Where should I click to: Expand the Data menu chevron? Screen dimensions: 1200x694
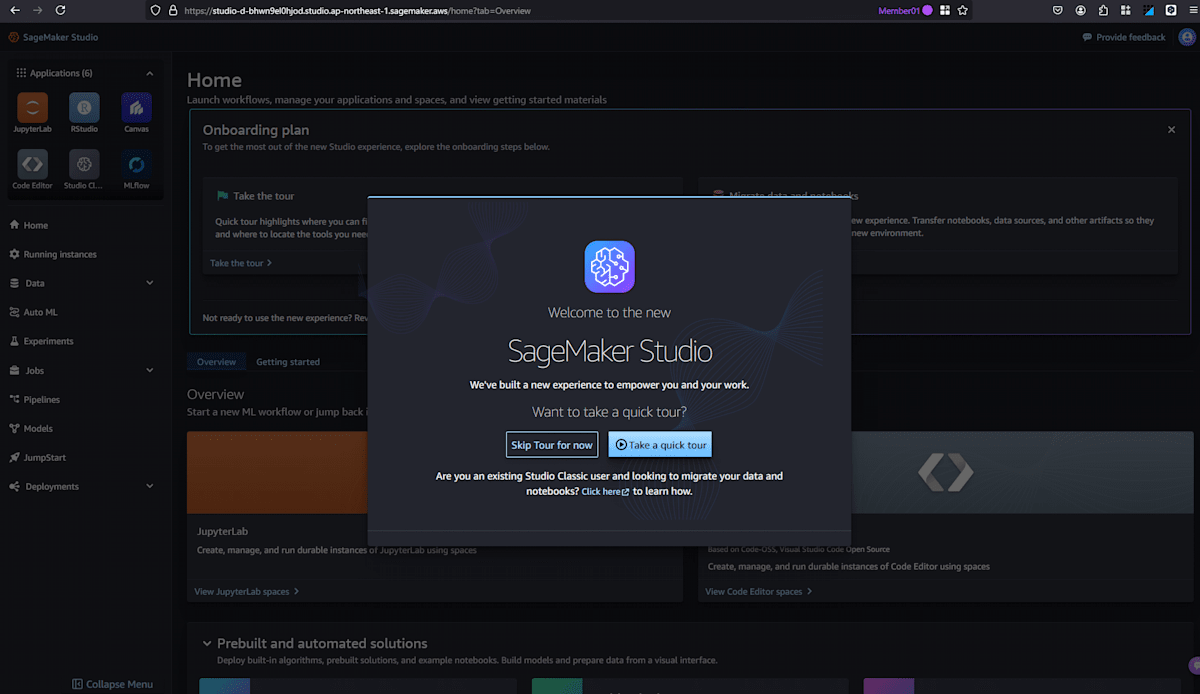coord(150,283)
